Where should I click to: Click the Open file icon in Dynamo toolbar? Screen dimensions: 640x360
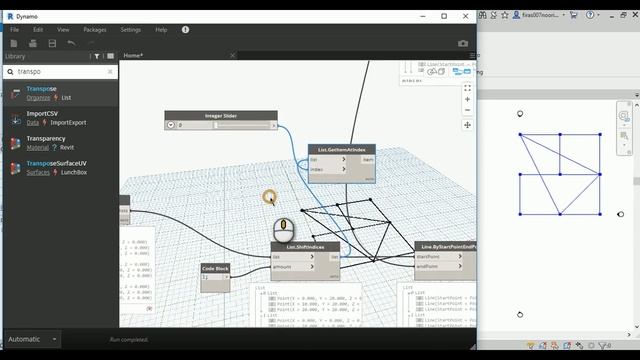[x=33, y=43]
